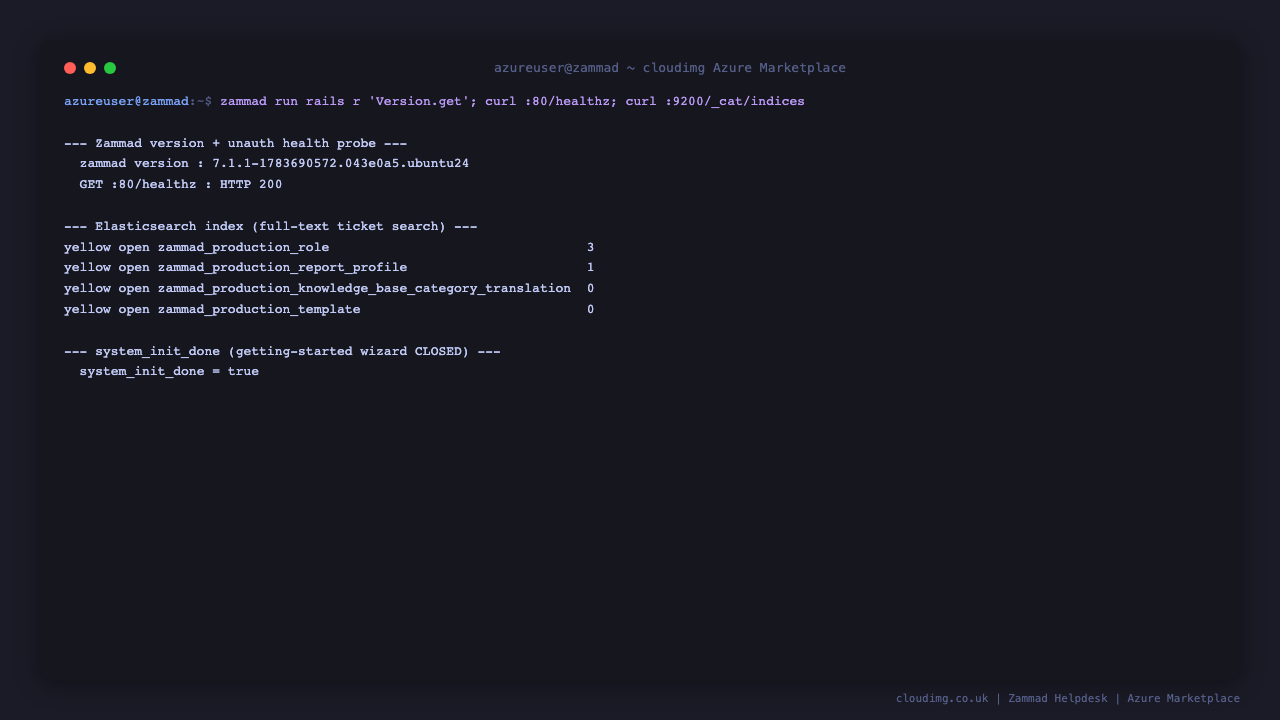
Task: Click the 'GET :80/healthz : HTTP 200' line
Action: [181, 184]
